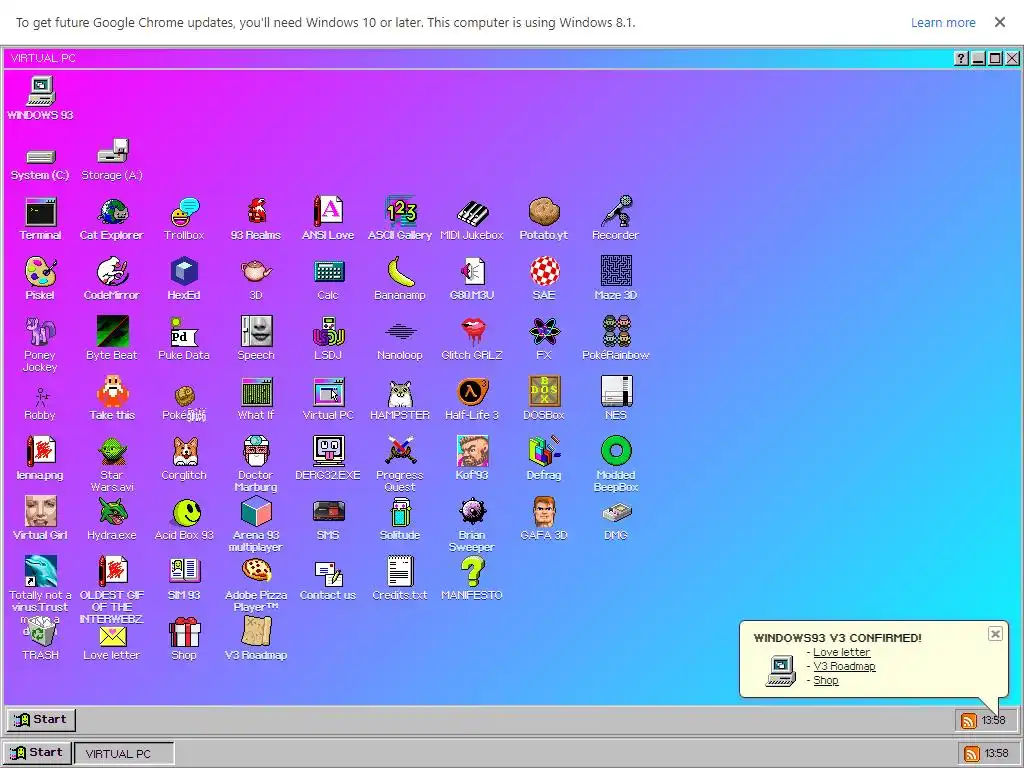Open the Adobe Pizza Player icon
This screenshot has height=768, width=1024.
click(256, 584)
